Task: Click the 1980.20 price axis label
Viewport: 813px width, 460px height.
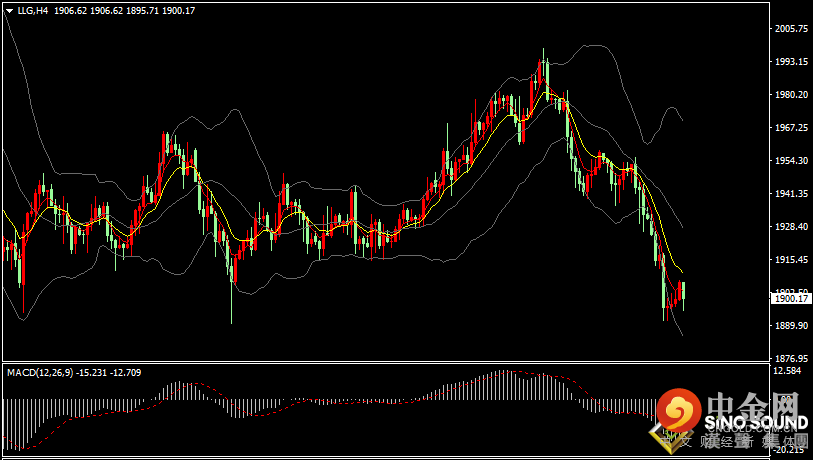Action: point(790,95)
